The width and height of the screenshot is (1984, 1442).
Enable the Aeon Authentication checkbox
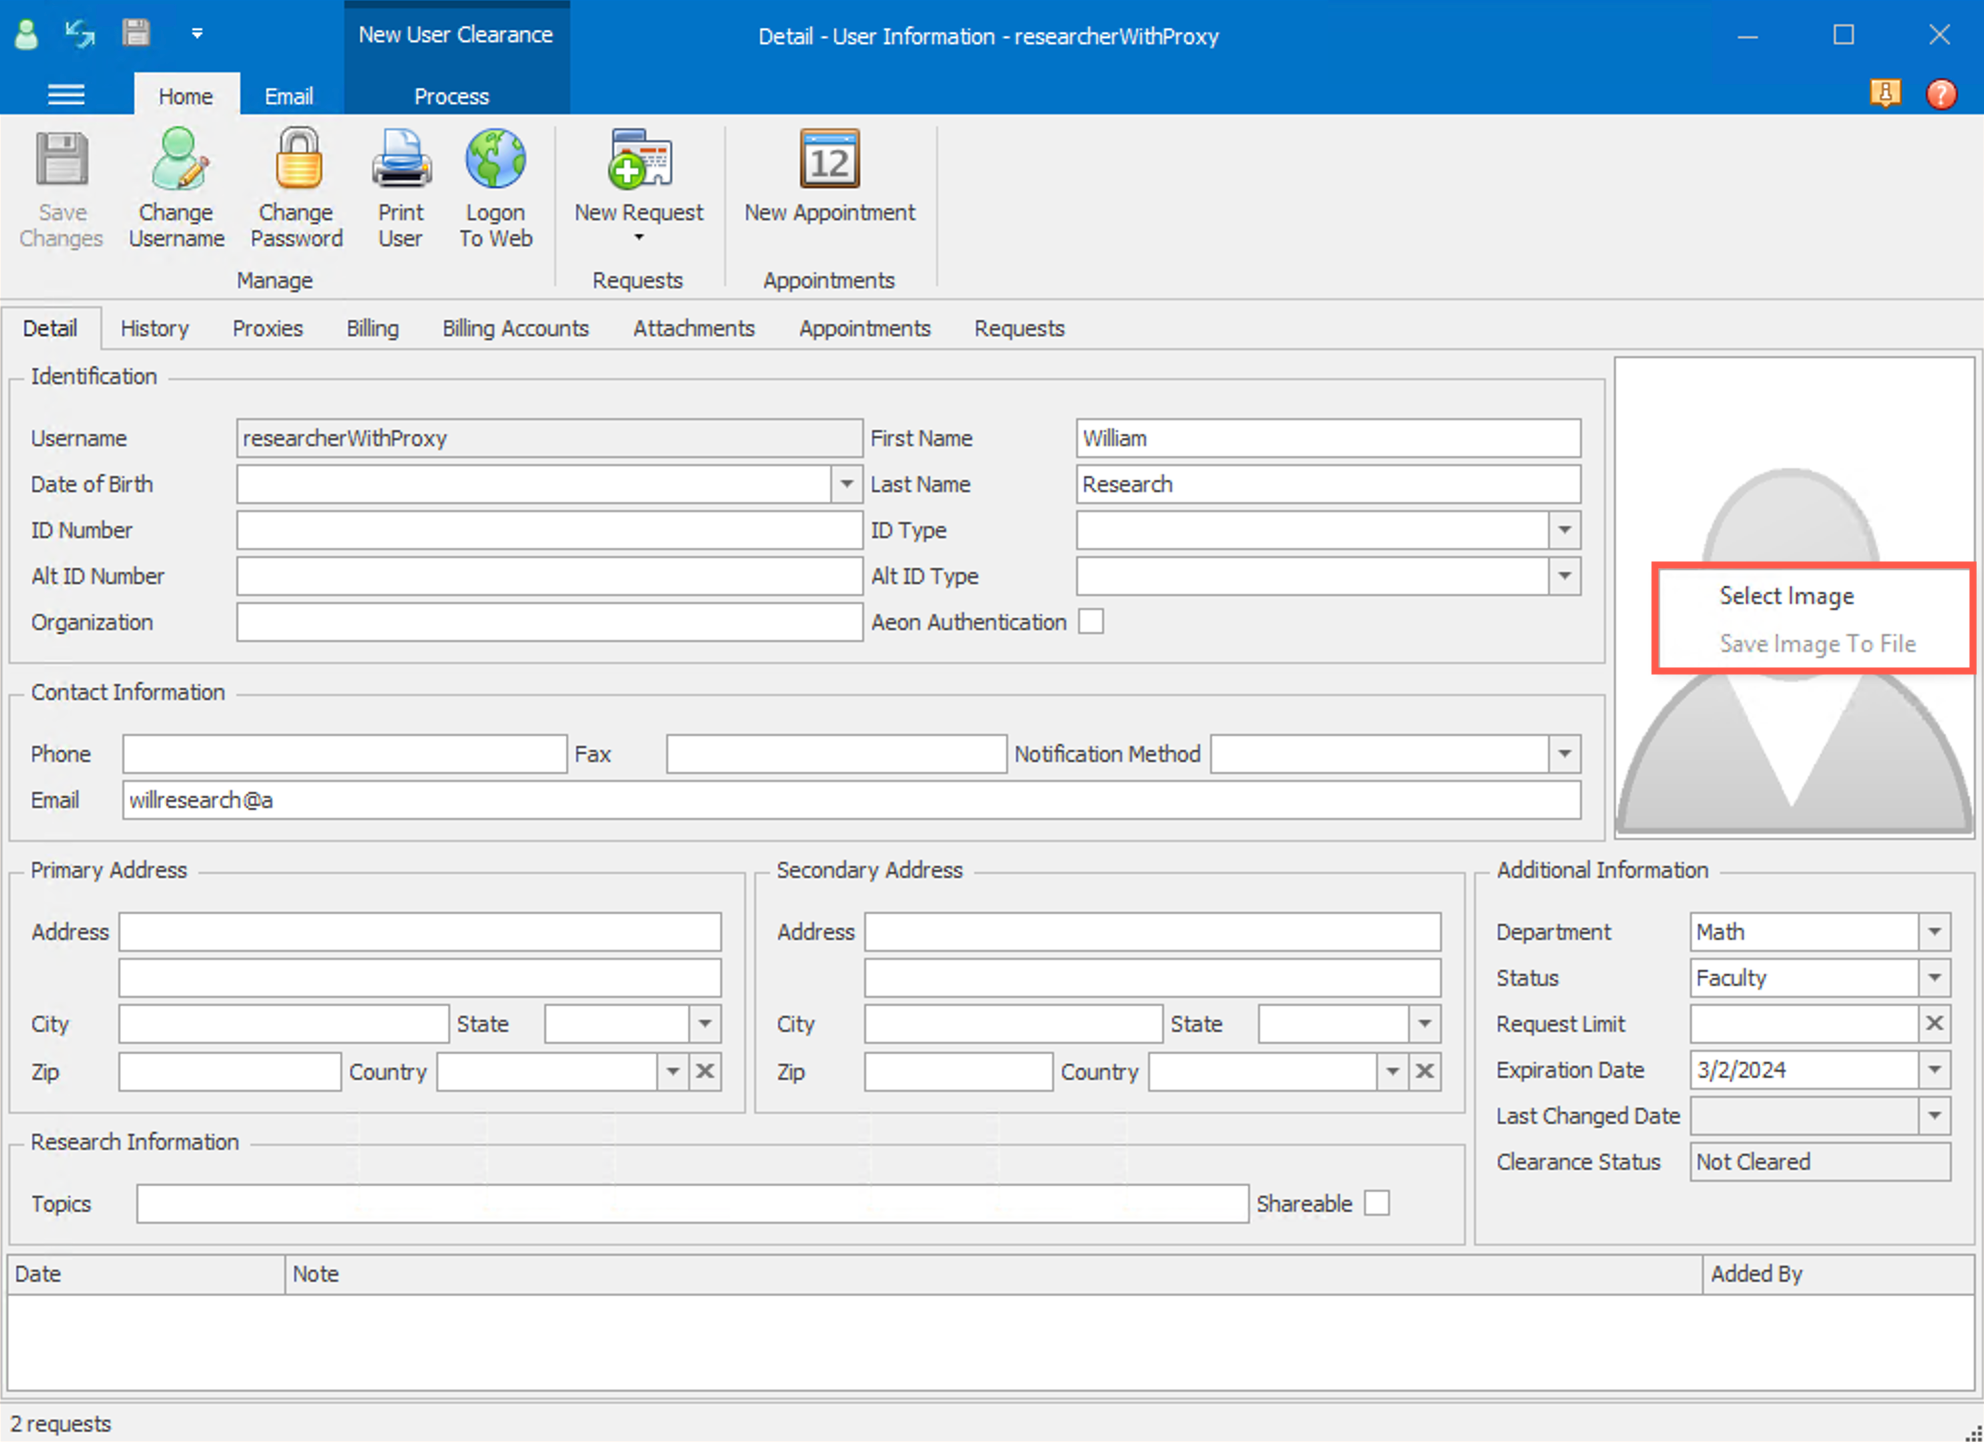point(1091,622)
